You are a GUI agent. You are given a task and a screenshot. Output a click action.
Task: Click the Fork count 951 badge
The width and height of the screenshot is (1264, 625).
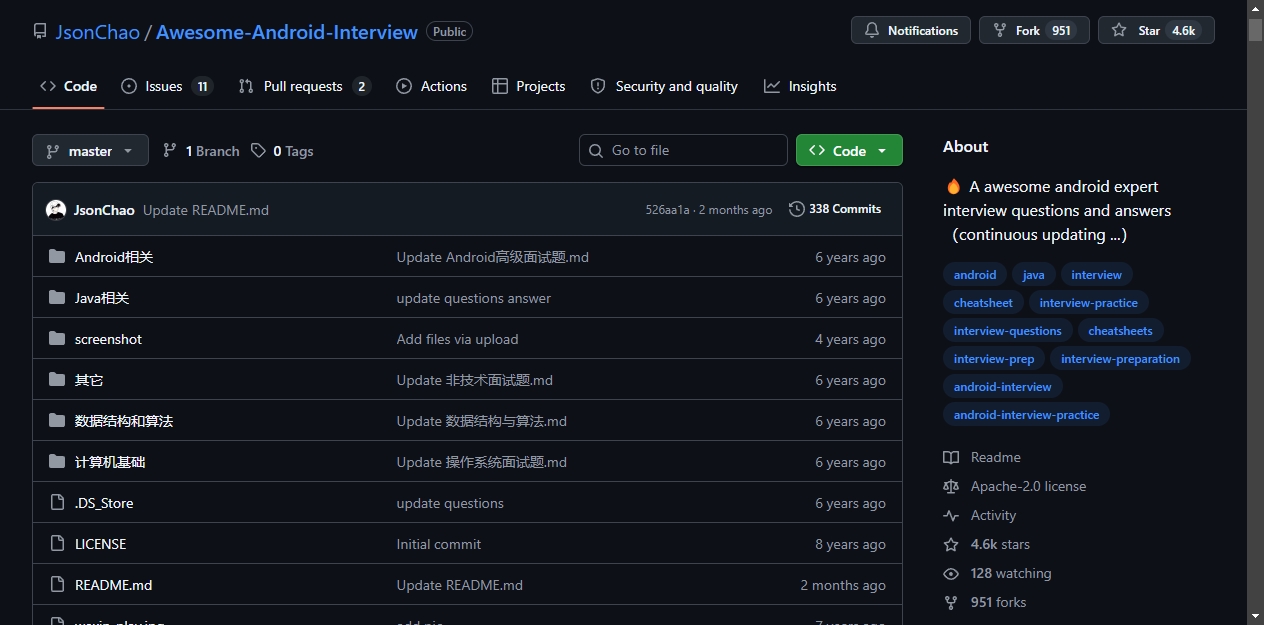[x=1062, y=31]
